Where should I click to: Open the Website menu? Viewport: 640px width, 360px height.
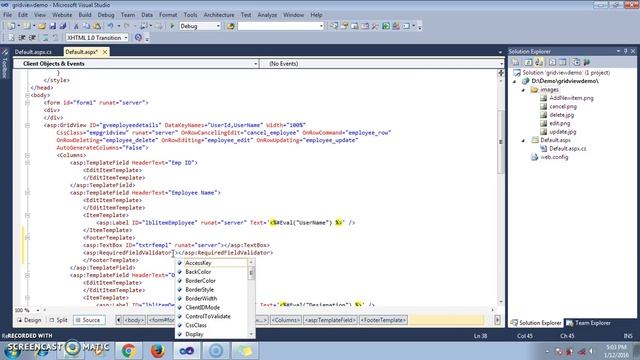point(62,15)
